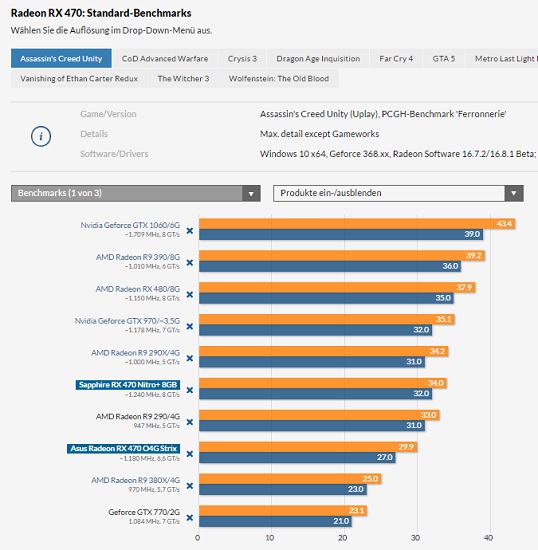538x550 pixels.
Task: Click the orange 43.4 bar for GTX 1060
Action: (x=357, y=224)
